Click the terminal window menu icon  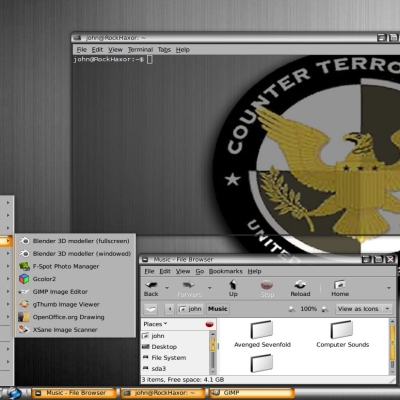pos(77,38)
